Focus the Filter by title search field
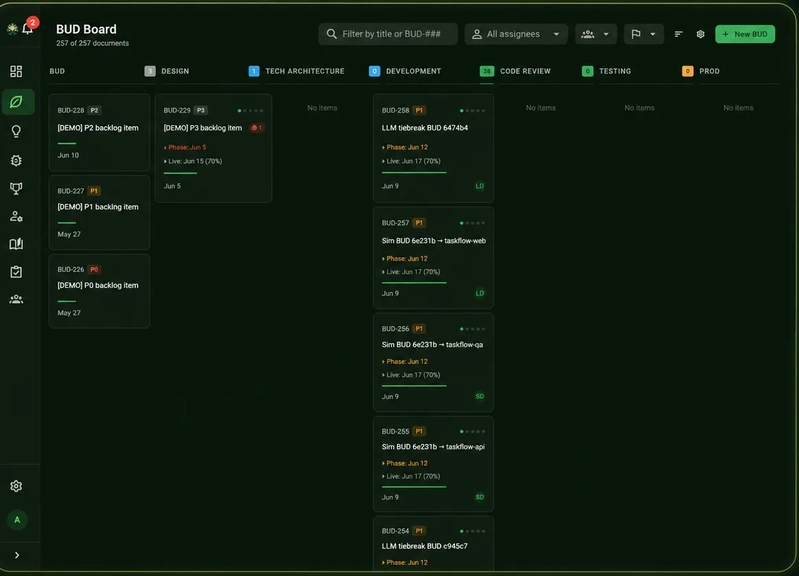This screenshot has width=799, height=576. click(388, 34)
